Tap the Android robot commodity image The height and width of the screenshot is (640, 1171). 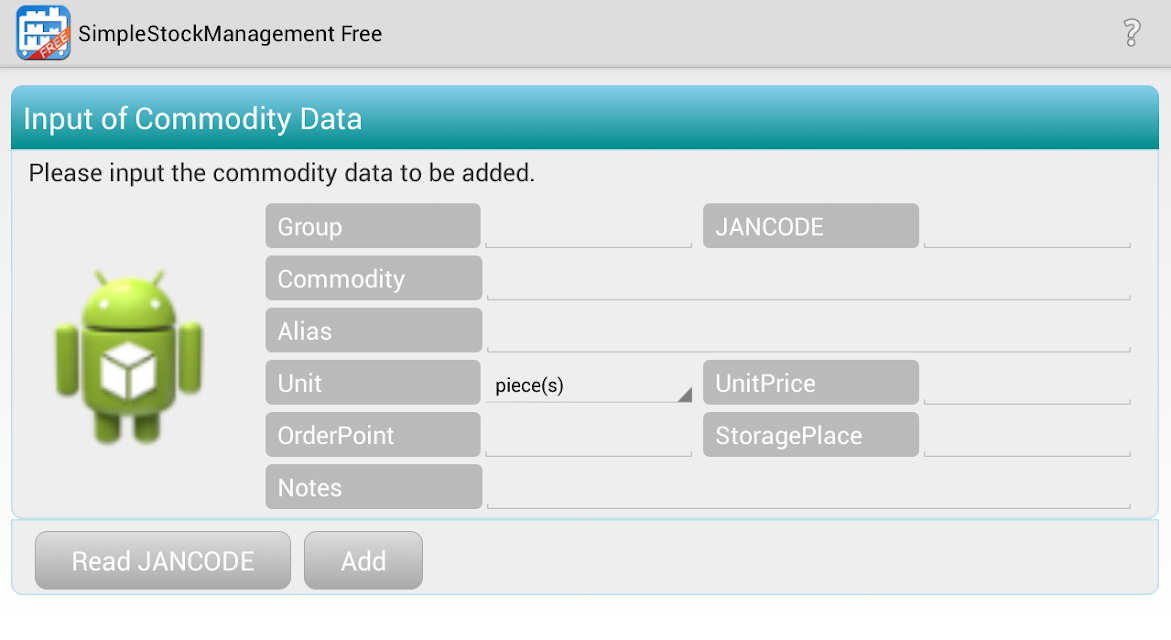pyautogui.click(x=128, y=357)
